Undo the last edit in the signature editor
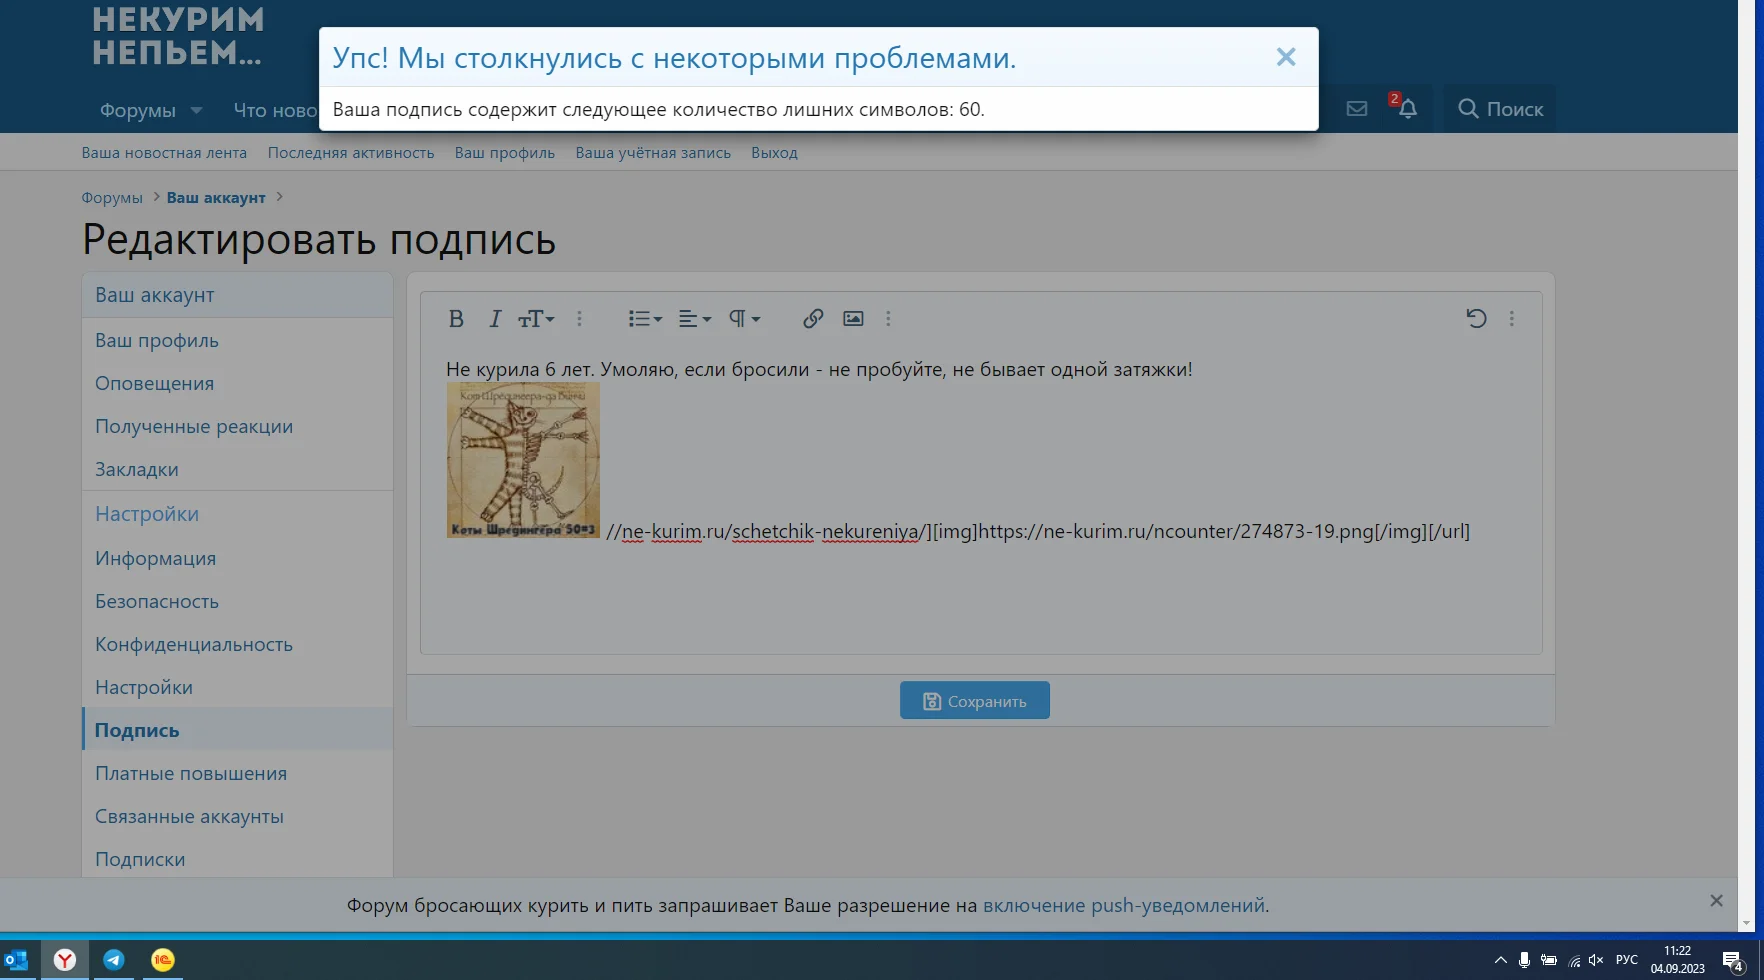This screenshot has height=980, width=1764. pyautogui.click(x=1476, y=318)
